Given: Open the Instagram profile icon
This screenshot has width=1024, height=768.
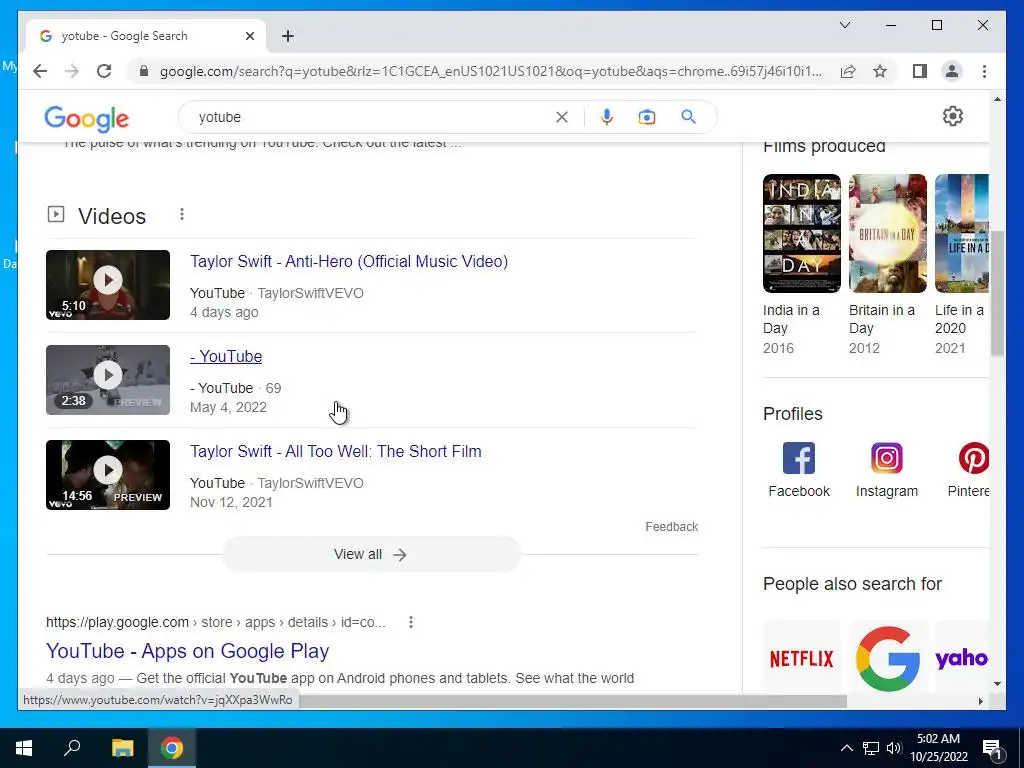Looking at the screenshot, I should (x=887, y=458).
